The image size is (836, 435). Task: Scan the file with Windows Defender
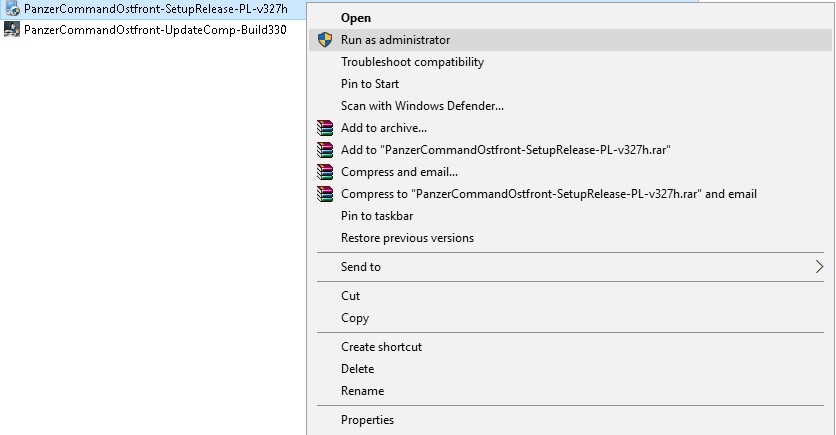pyautogui.click(x=422, y=106)
